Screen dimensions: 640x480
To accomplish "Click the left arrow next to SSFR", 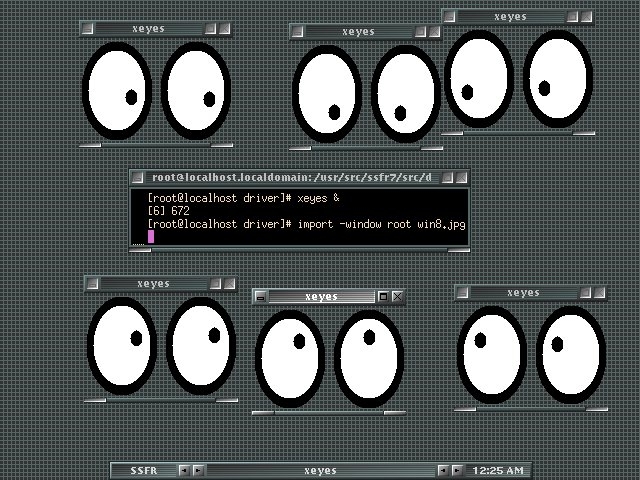I will (184, 470).
